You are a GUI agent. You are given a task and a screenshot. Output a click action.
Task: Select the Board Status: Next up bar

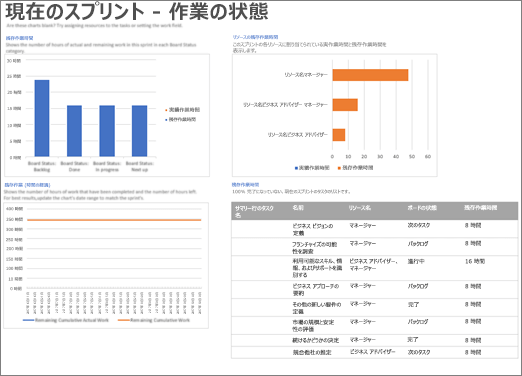tap(139, 131)
